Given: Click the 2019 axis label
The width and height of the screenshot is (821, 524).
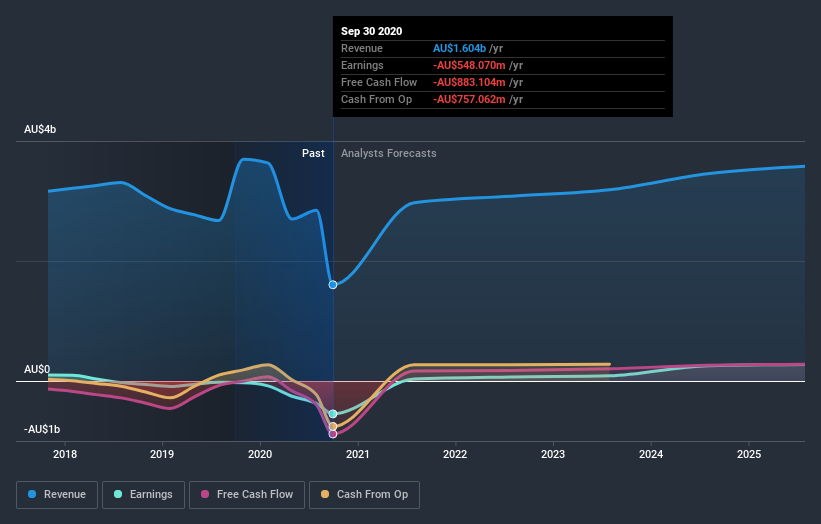Looking at the screenshot, I should [x=162, y=454].
